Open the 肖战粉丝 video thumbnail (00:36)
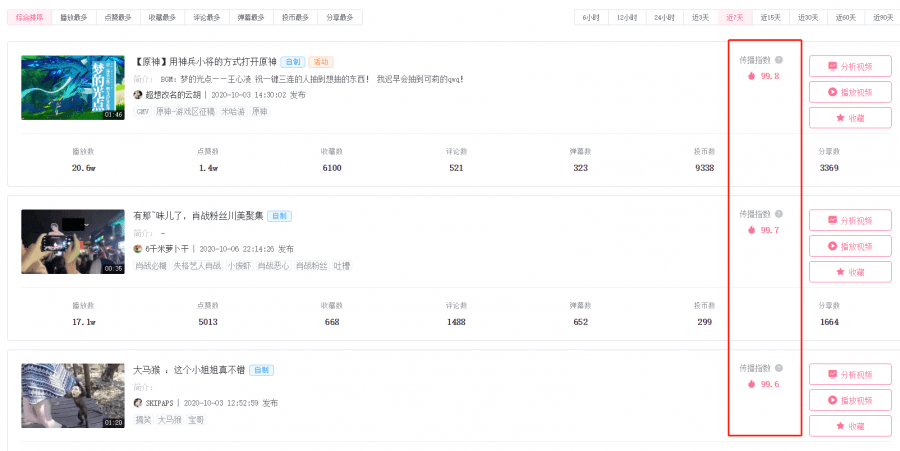The image size is (900, 451). [73, 242]
